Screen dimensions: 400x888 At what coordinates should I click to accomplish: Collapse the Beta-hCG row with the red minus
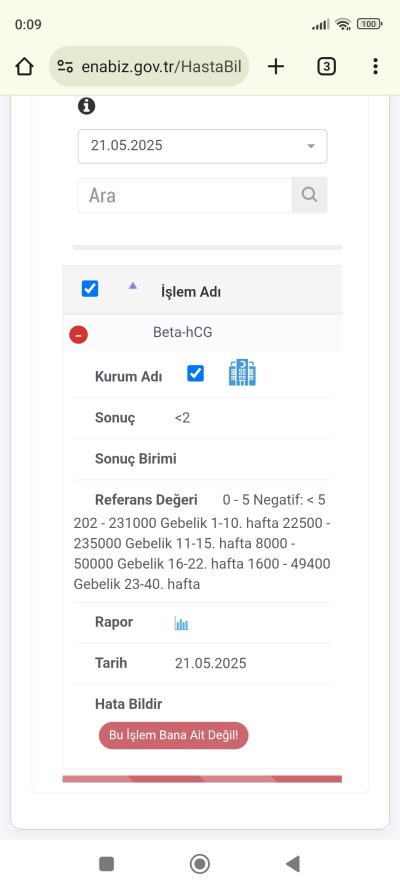pyautogui.click(x=78, y=335)
